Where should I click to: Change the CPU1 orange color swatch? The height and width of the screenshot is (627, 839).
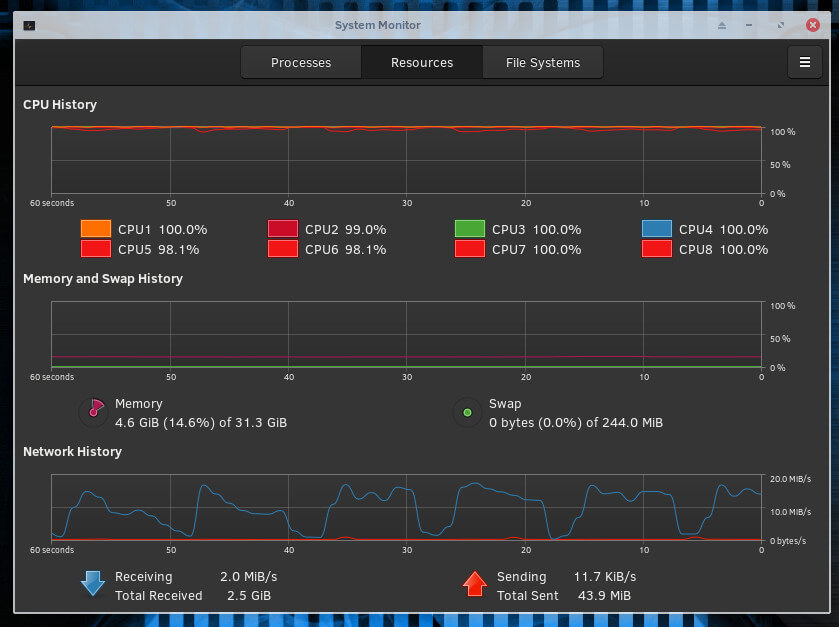[96, 228]
